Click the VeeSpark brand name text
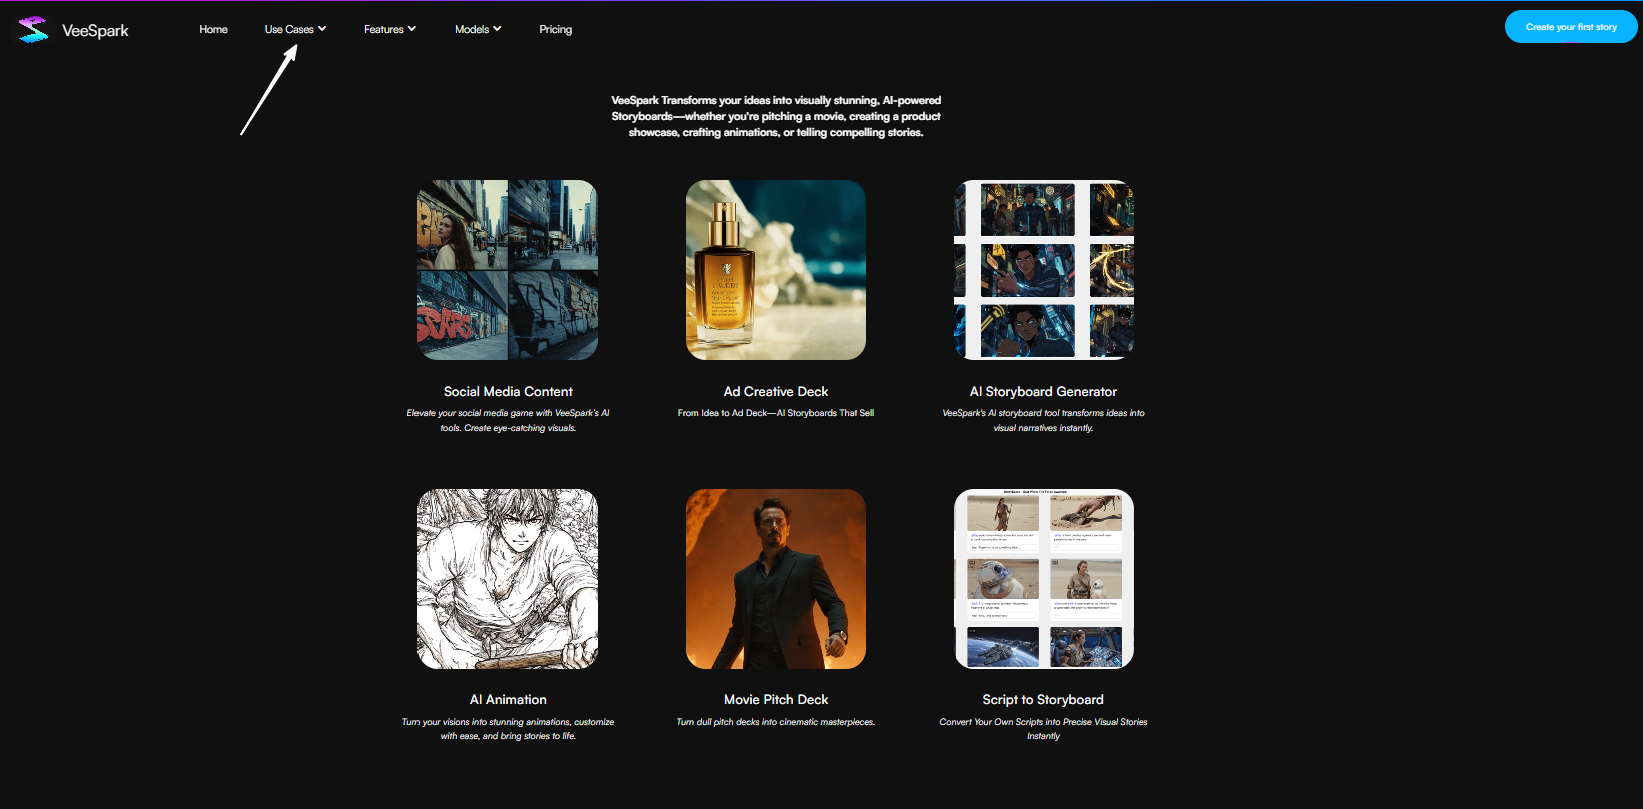The image size is (1643, 809). [x=95, y=31]
